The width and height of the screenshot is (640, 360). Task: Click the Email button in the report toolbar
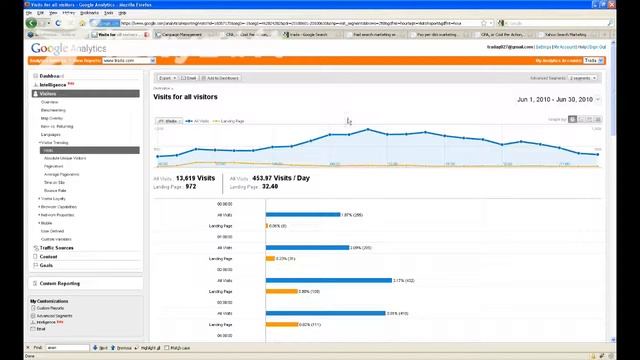pos(188,78)
